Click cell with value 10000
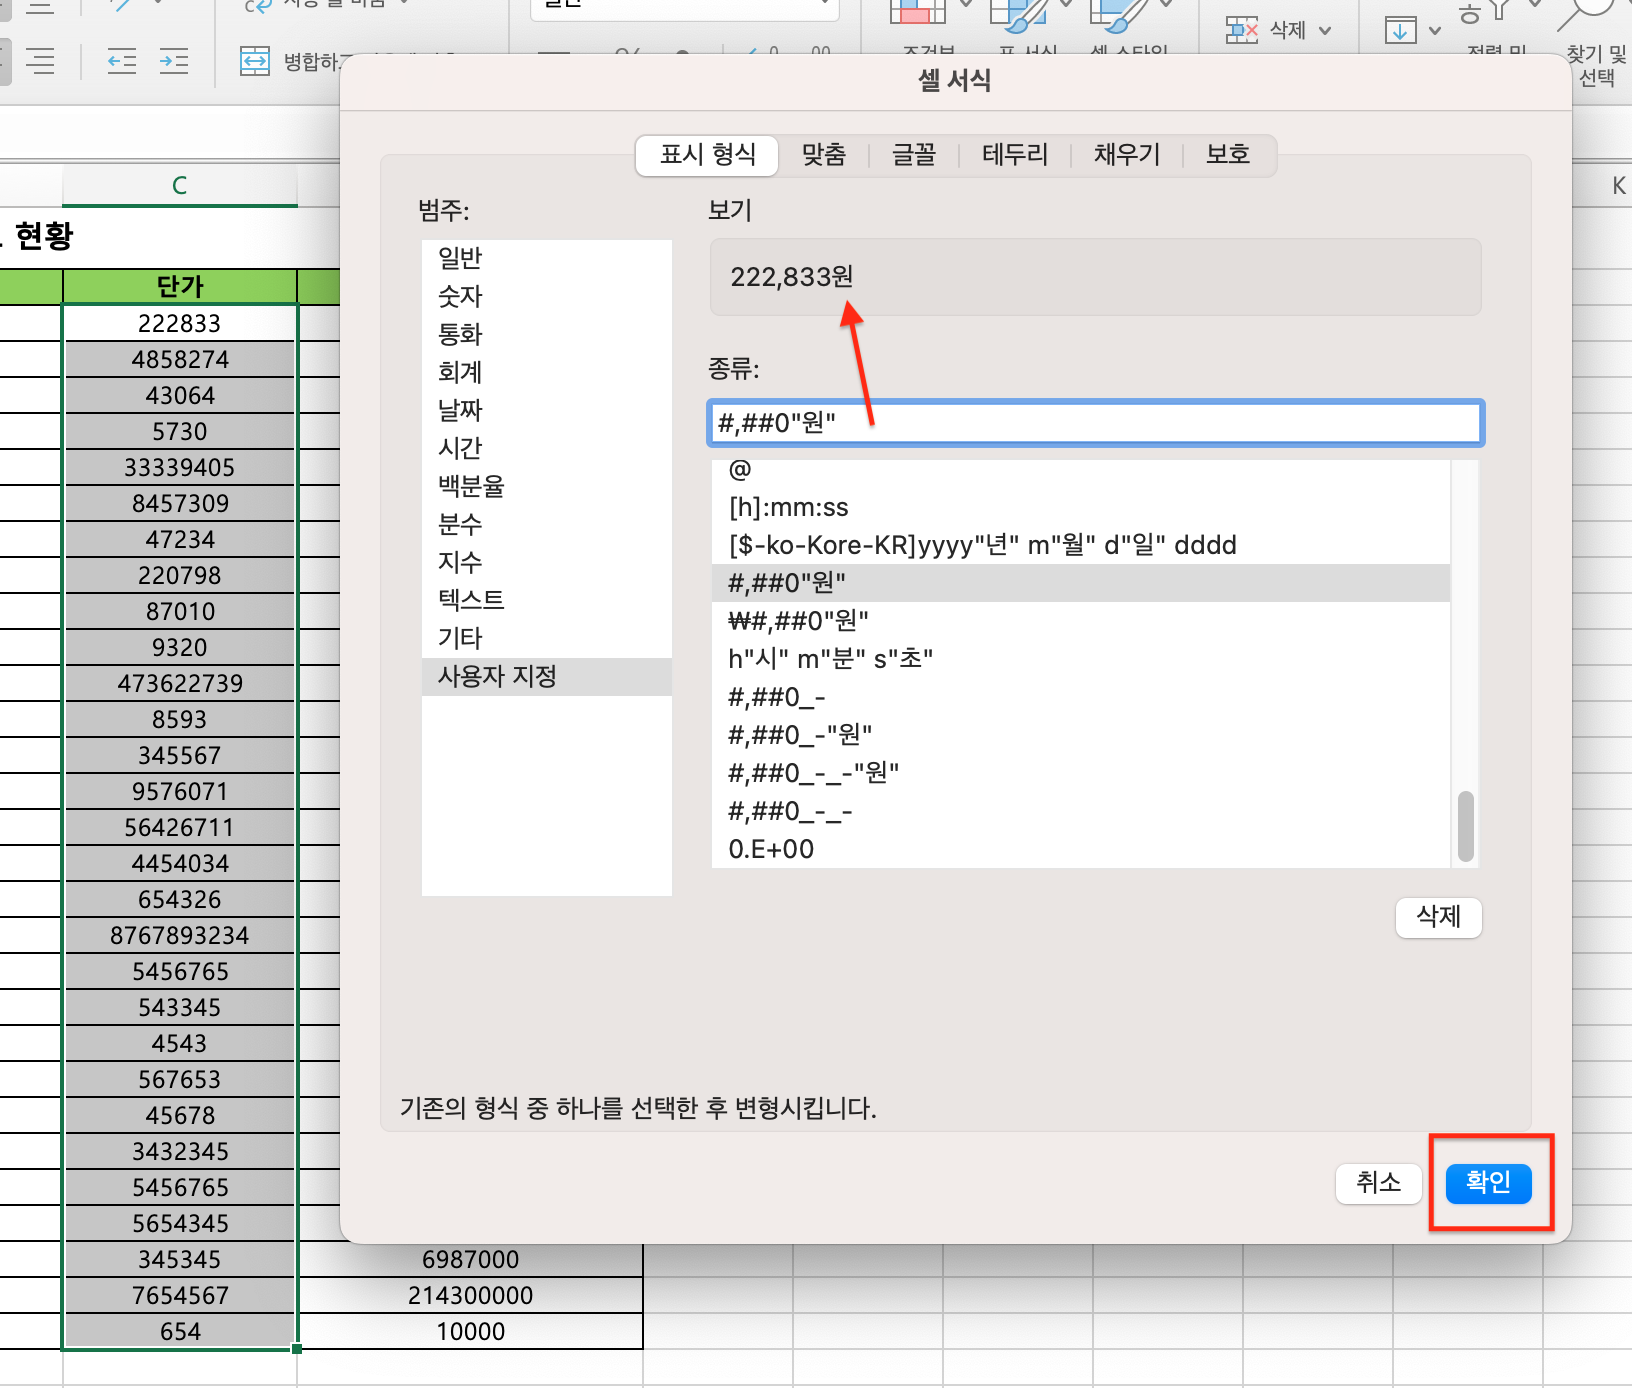This screenshot has width=1632, height=1388. pyautogui.click(x=471, y=1332)
